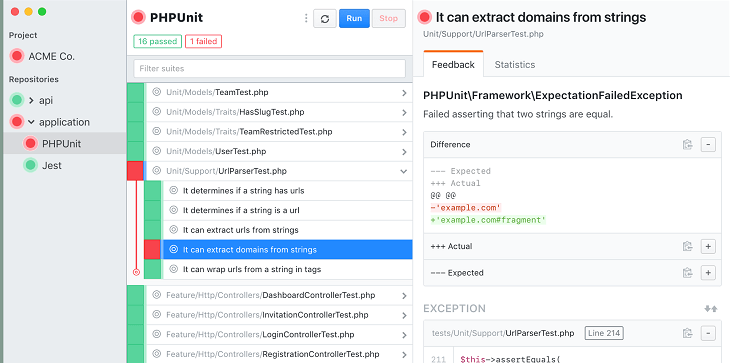Screen dimensions: 730x363
Task: Switch to the Feedback tab
Action: click(453, 65)
